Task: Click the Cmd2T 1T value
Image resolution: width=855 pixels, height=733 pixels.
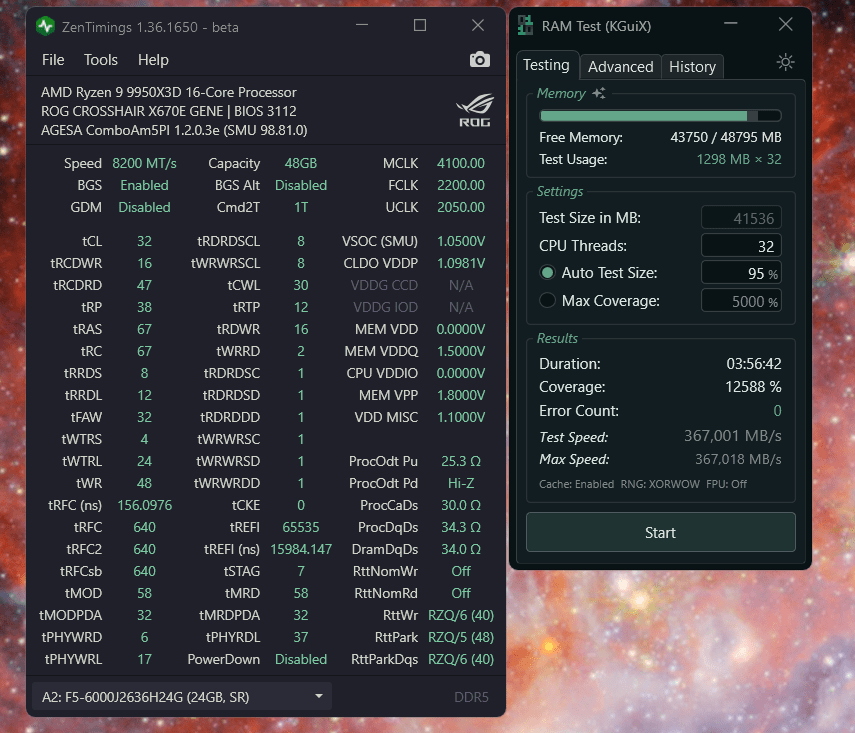Action: tap(300, 207)
